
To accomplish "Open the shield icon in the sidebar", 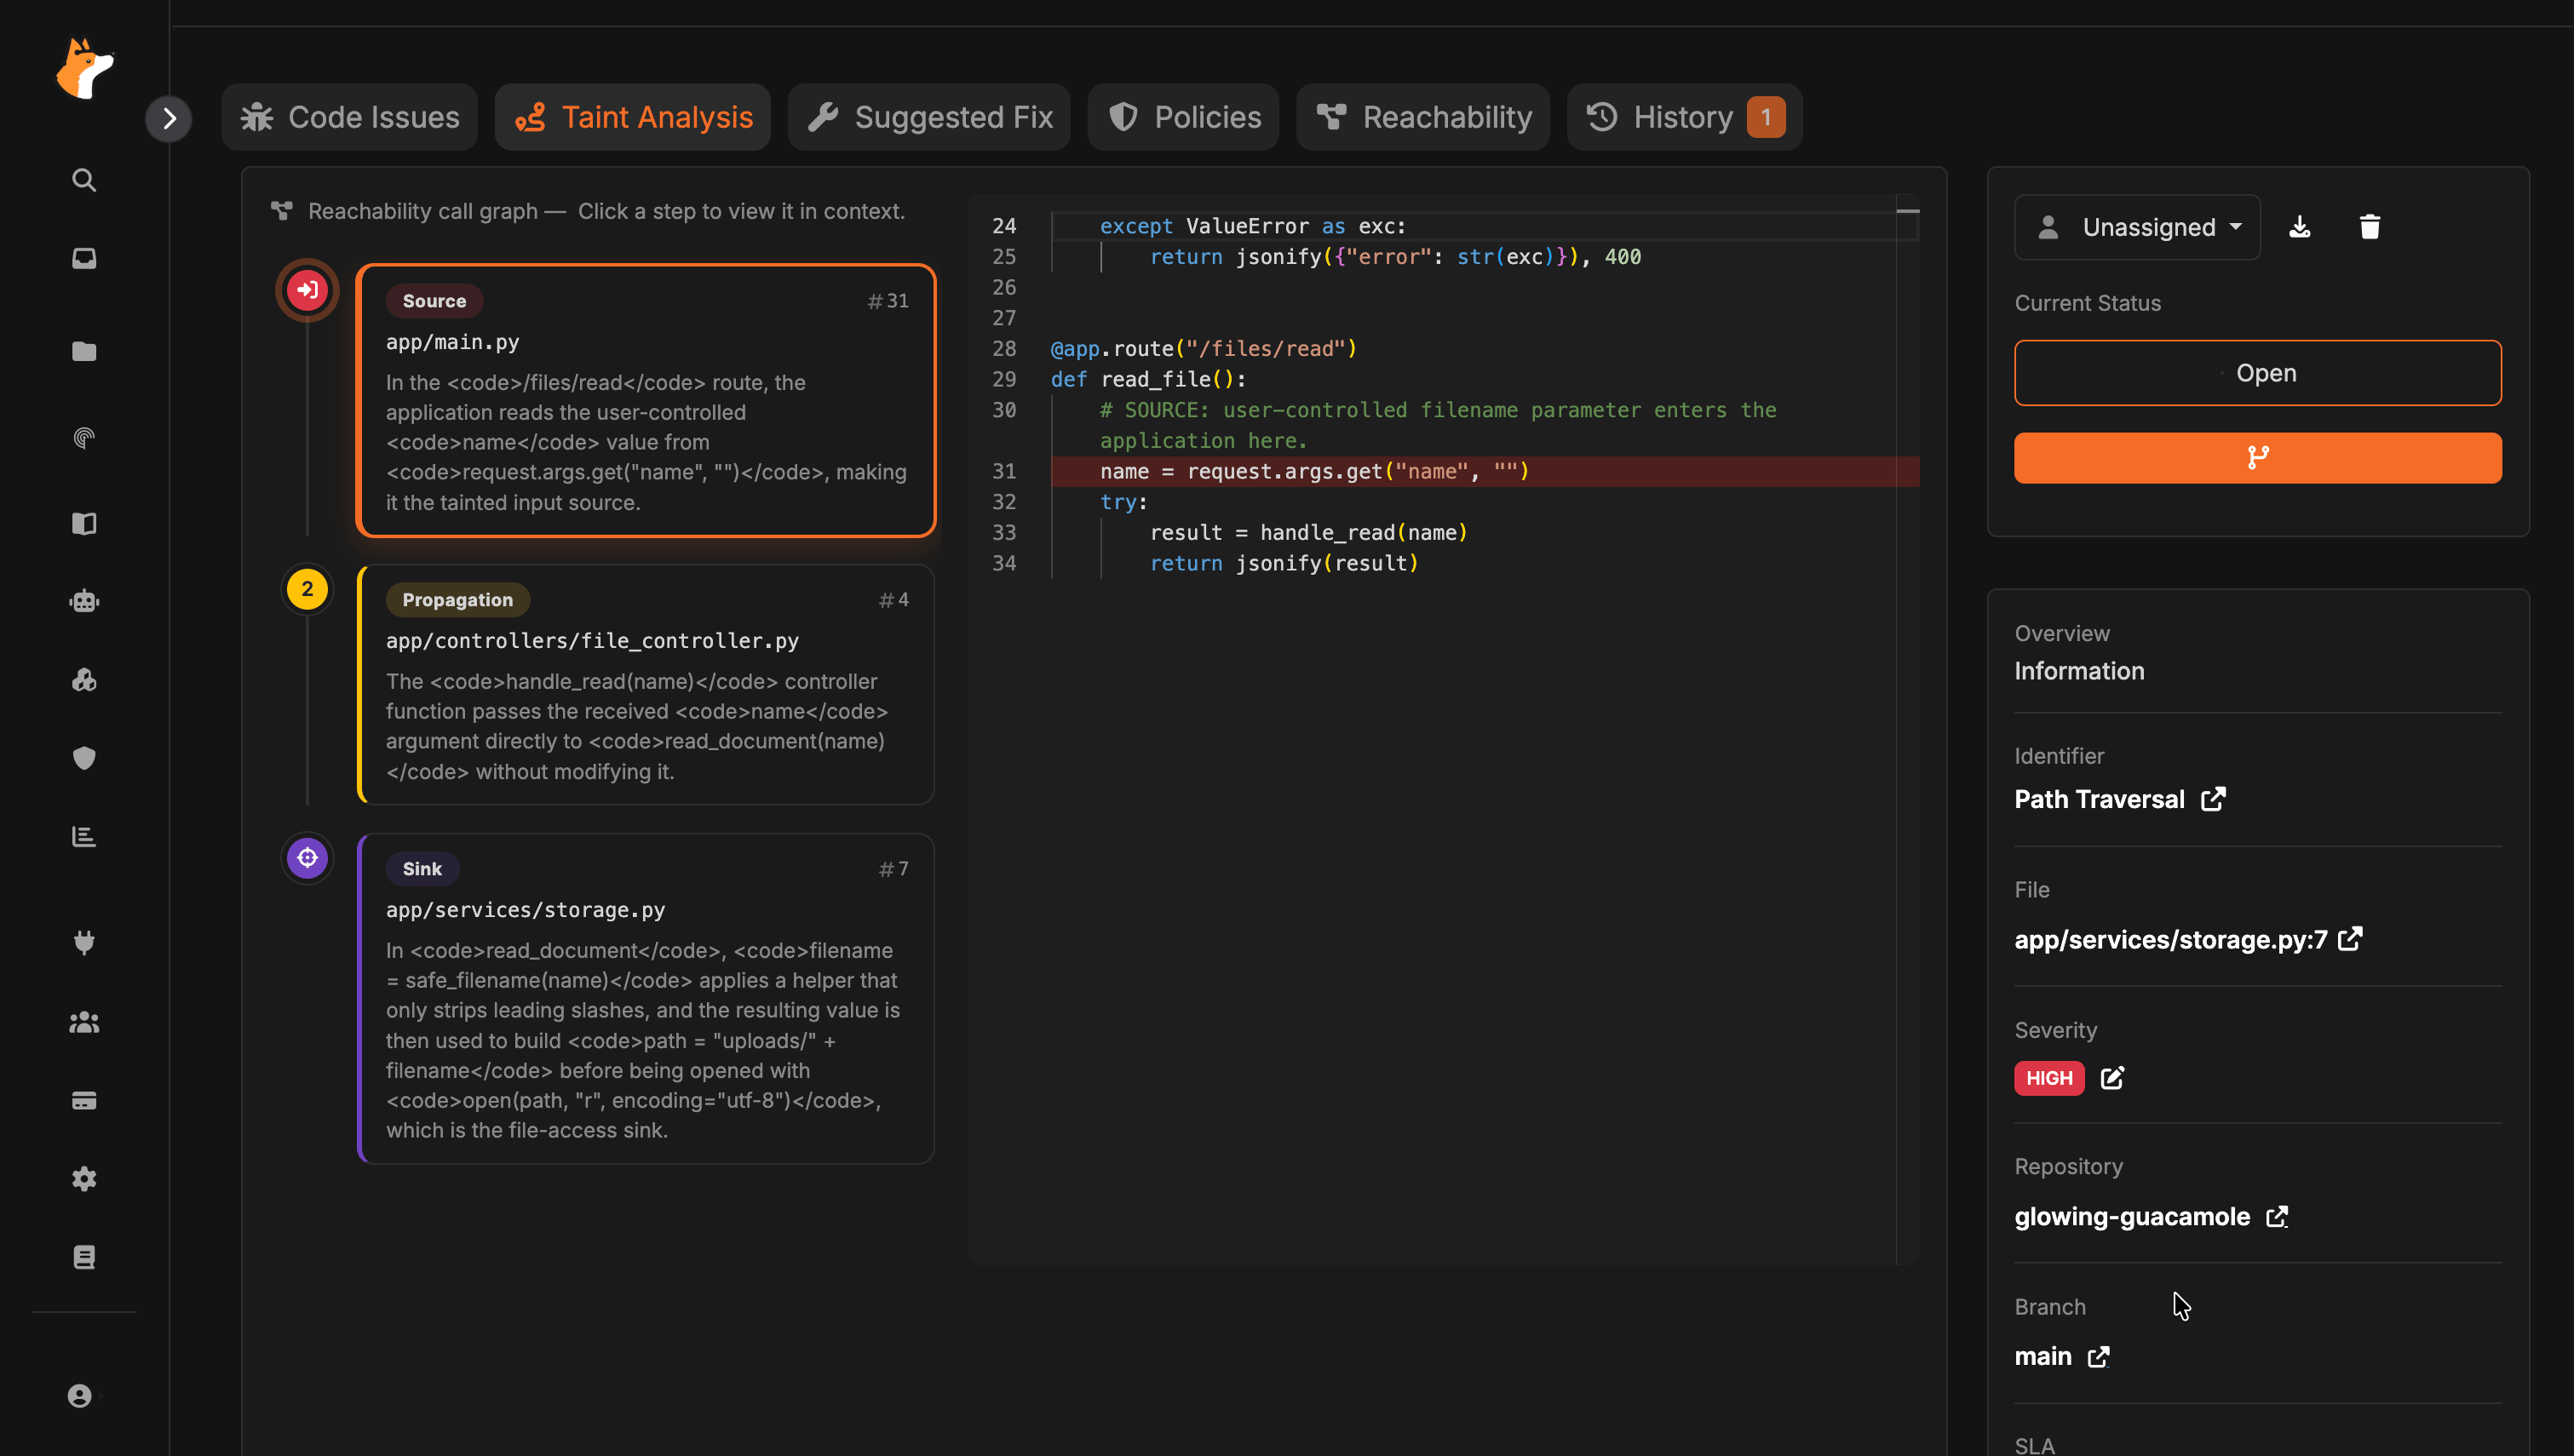I will click(x=84, y=758).
